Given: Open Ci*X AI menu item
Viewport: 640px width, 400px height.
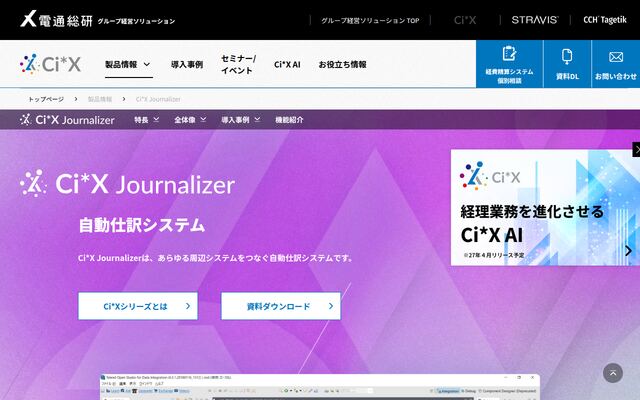Looking at the screenshot, I should 287,64.
